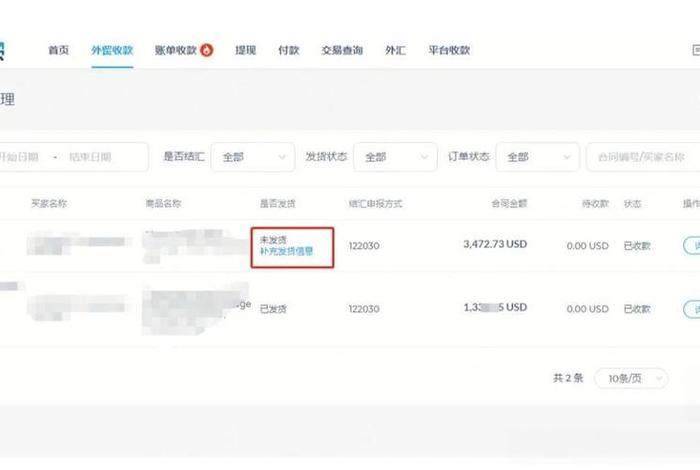The width and height of the screenshot is (700, 470).
Task: Go to the 外汇 tab
Action: tap(396, 50)
